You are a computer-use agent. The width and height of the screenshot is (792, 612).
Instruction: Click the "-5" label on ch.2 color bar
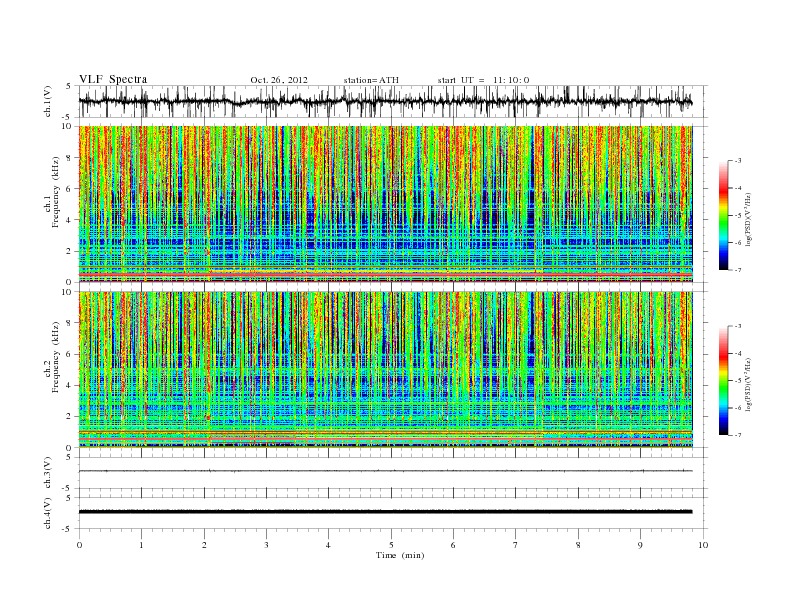tap(737, 381)
